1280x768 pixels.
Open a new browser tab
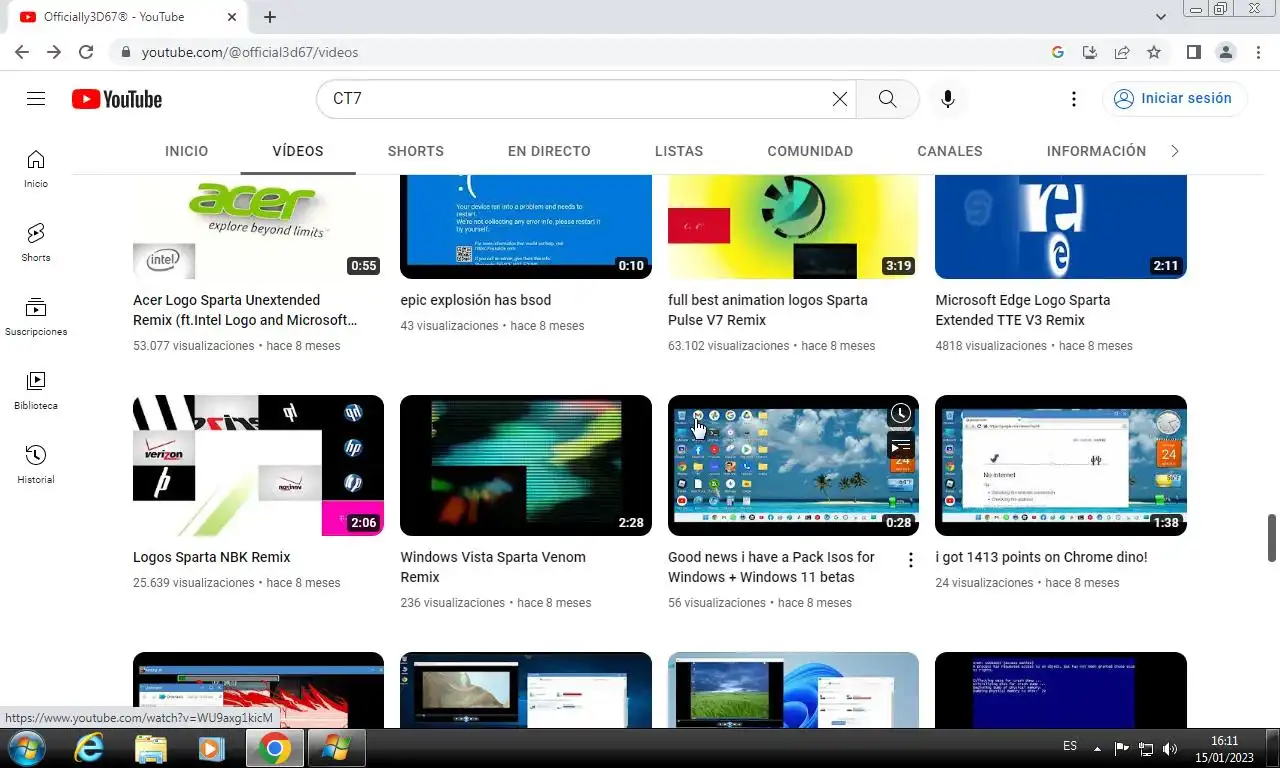pos(270,17)
